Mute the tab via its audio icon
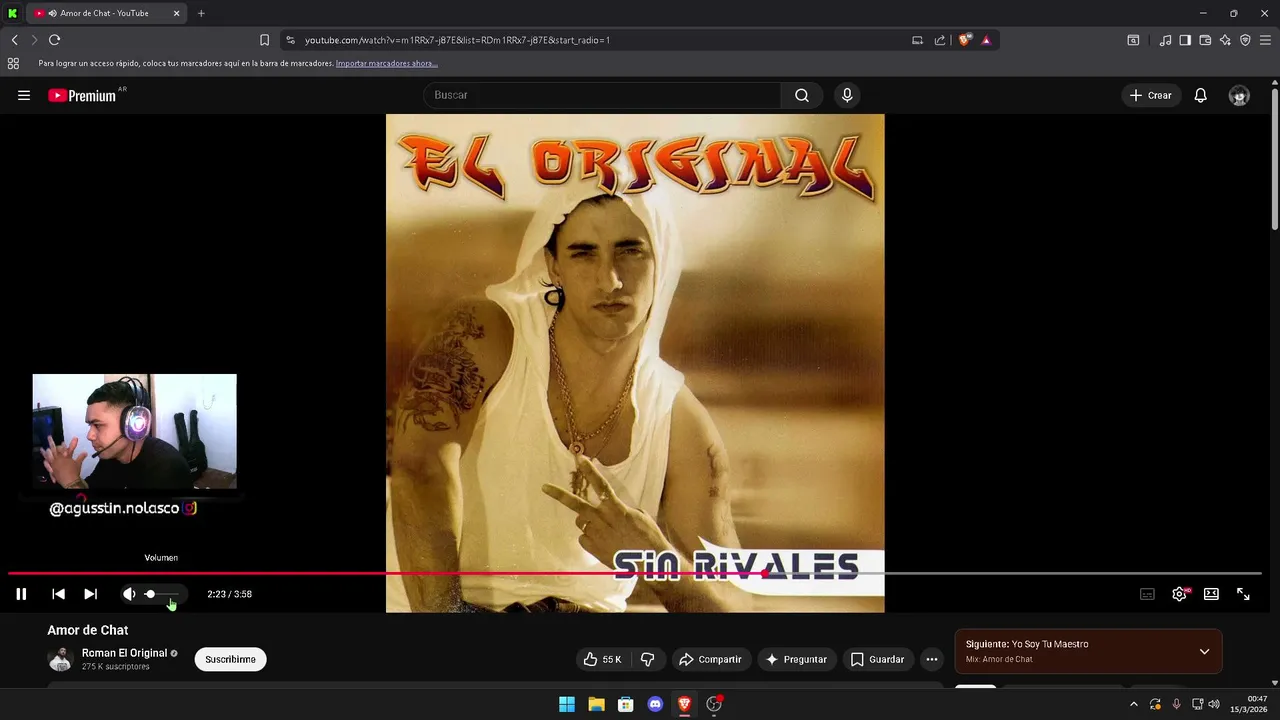The width and height of the screenshot is (1280, 720). (x=52, y=13)
